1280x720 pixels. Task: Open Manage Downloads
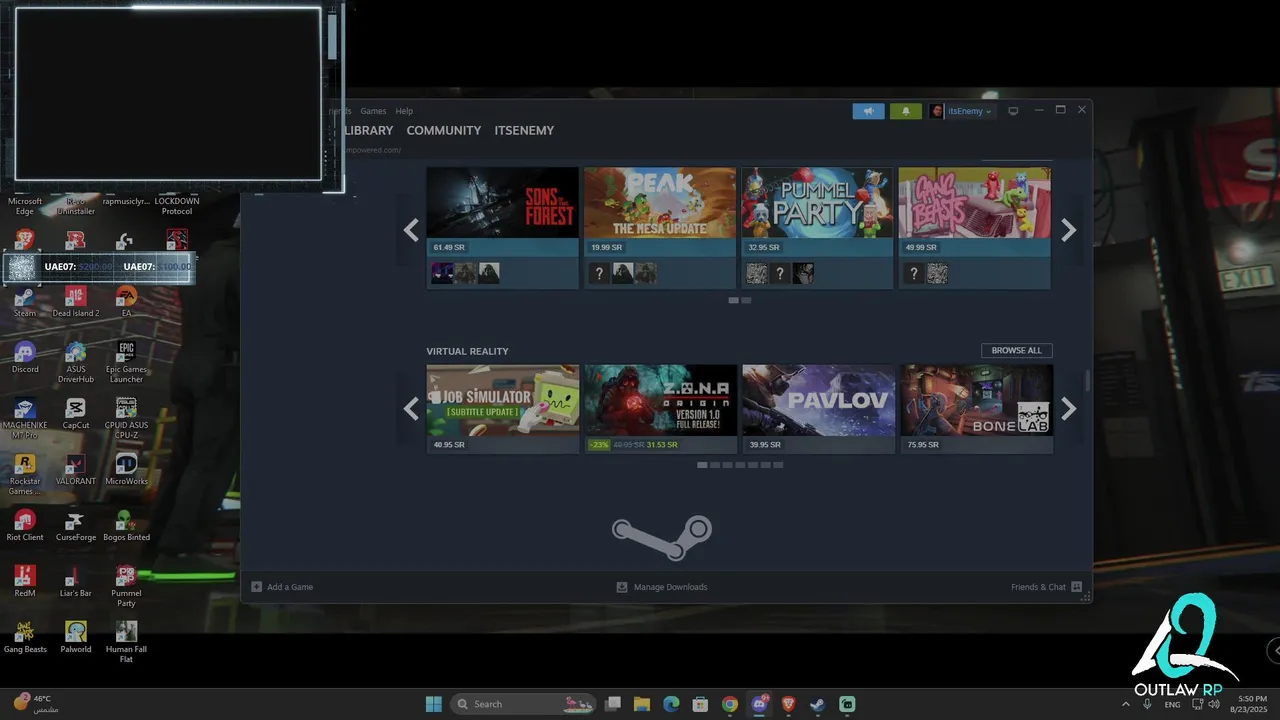pyautogui.click(x=662, y=587)
